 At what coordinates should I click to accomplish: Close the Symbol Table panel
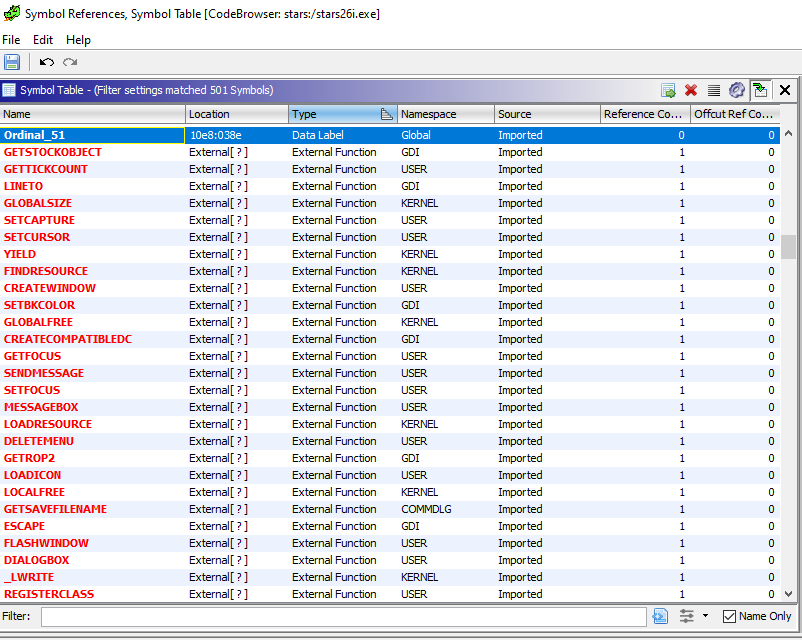click(x=785, y=91)
